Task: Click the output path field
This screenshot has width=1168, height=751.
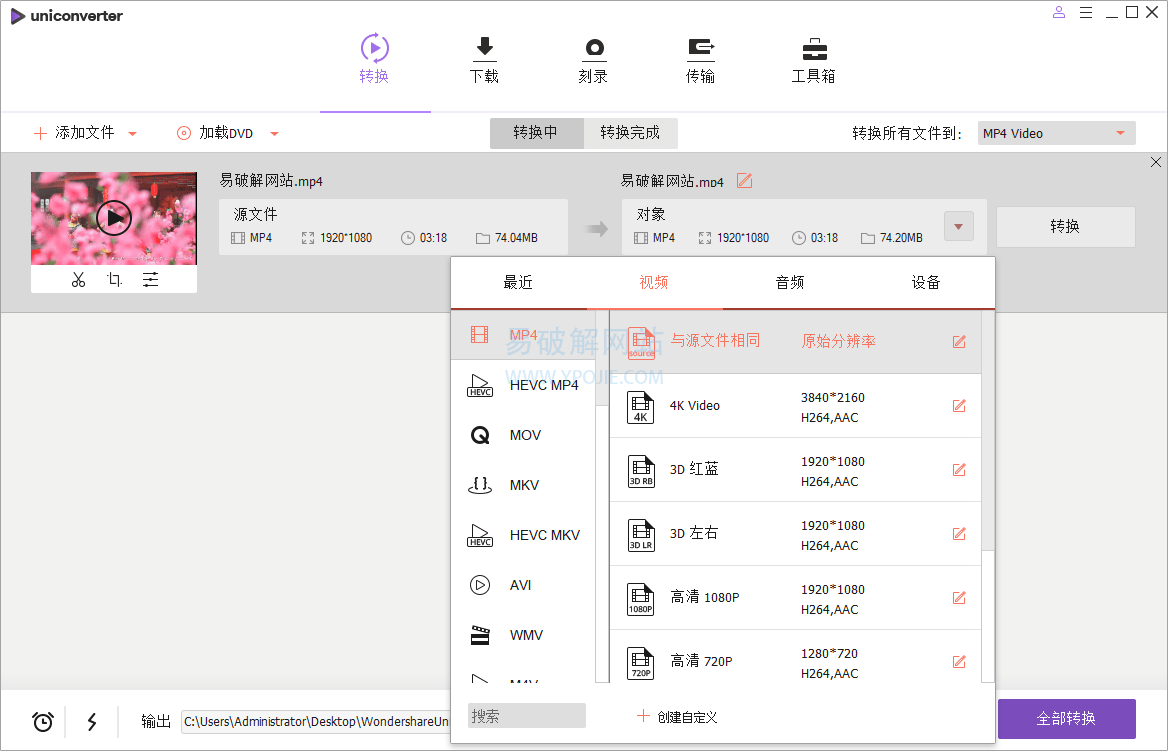Action: tap(317, 721)
